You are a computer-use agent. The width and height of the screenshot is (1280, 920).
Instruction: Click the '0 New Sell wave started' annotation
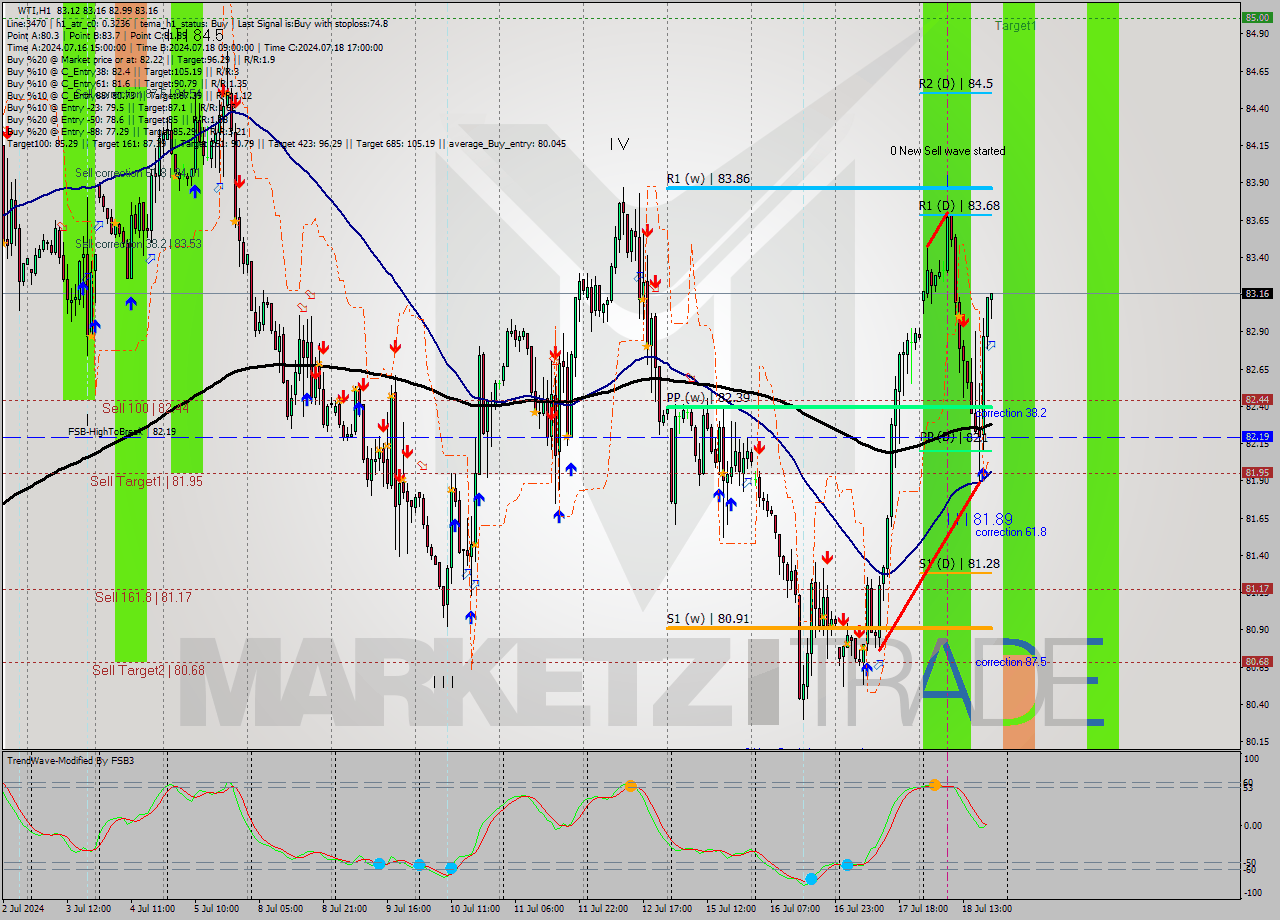point(948,151)
